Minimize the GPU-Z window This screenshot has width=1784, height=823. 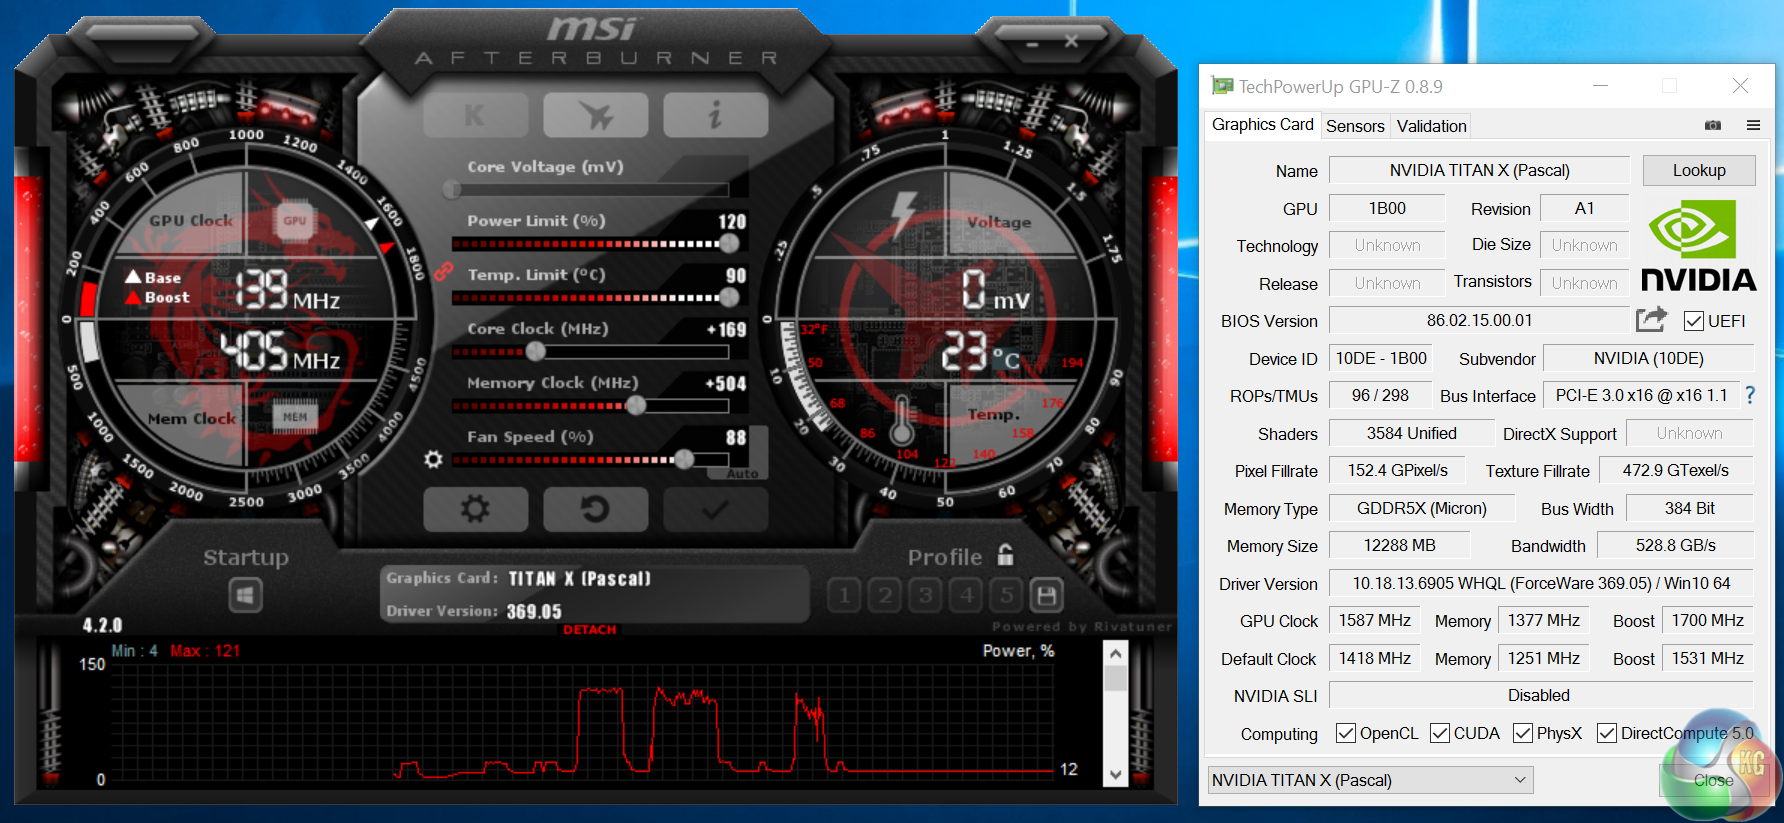(x=1600, y=86)
